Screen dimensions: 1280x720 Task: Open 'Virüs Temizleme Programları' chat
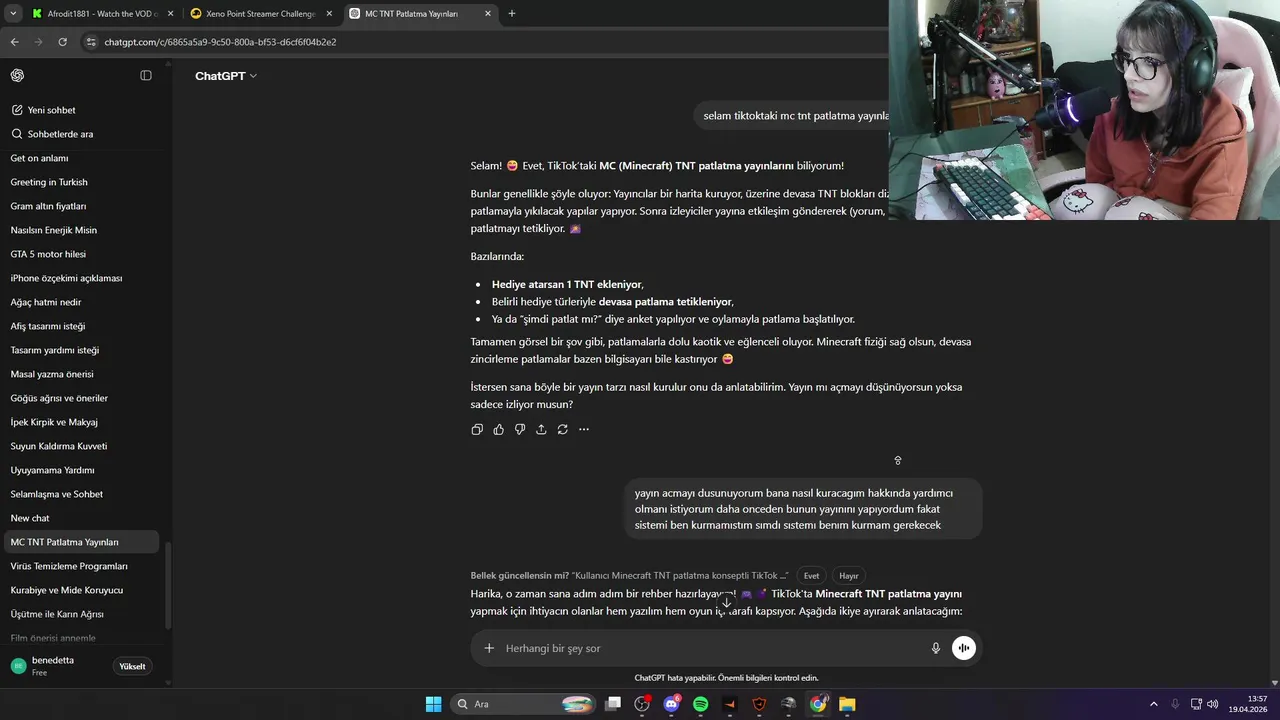[x=82, y=566]
